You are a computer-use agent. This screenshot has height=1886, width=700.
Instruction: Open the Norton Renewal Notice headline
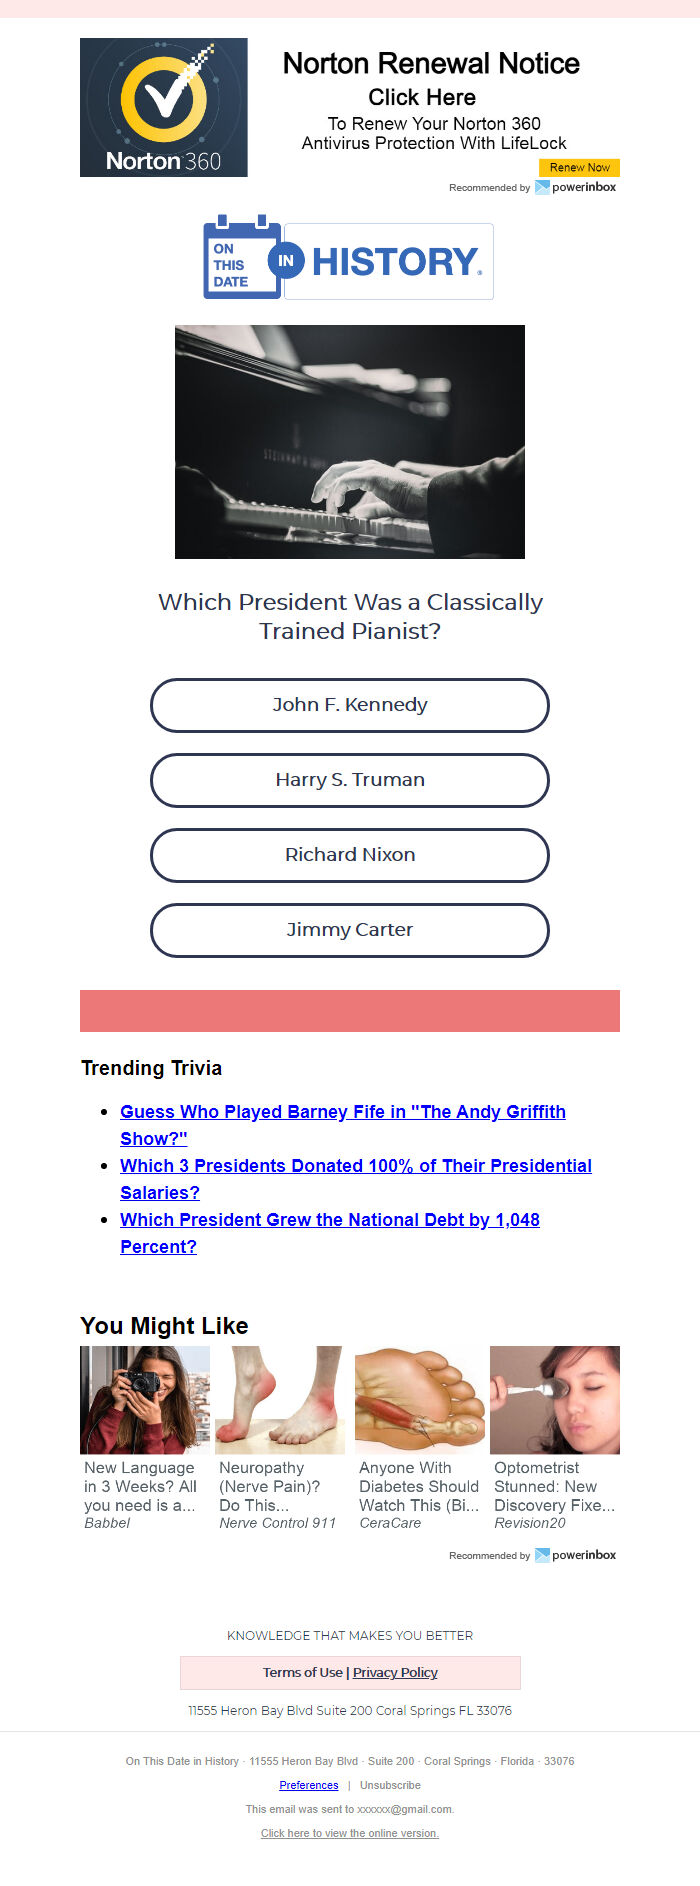431,64
